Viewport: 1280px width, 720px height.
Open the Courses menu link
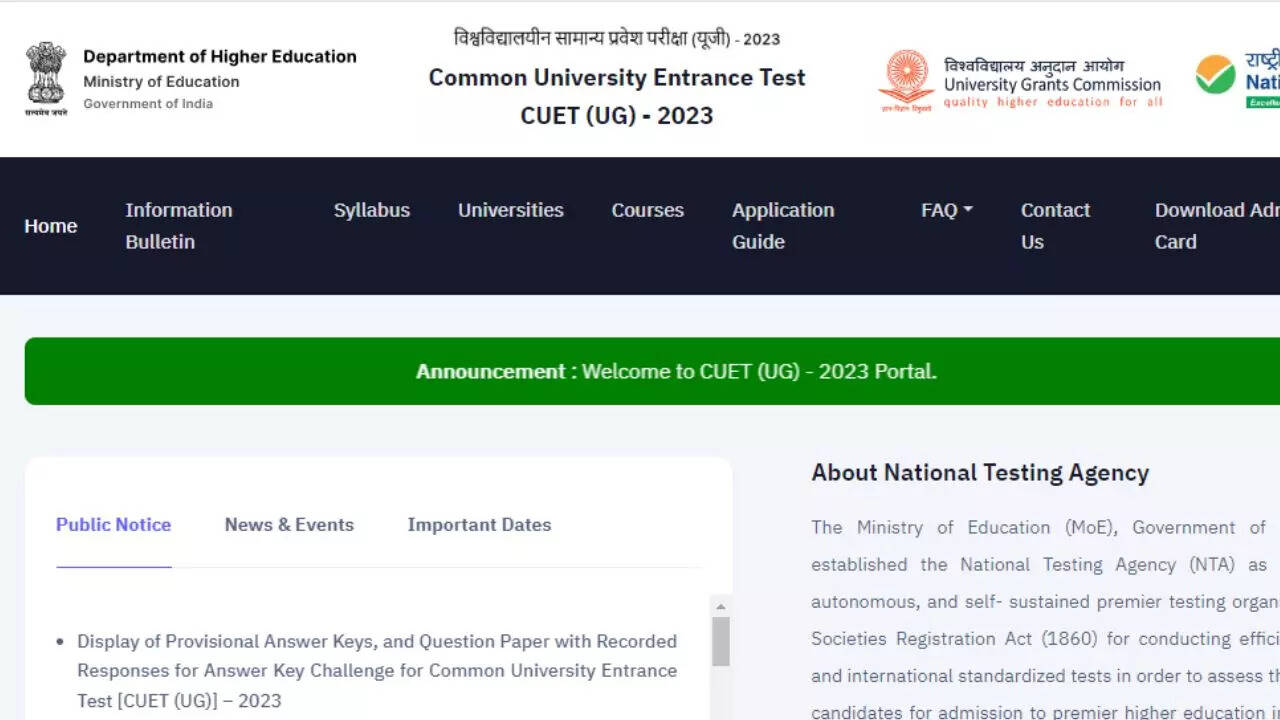pos(647,210)
